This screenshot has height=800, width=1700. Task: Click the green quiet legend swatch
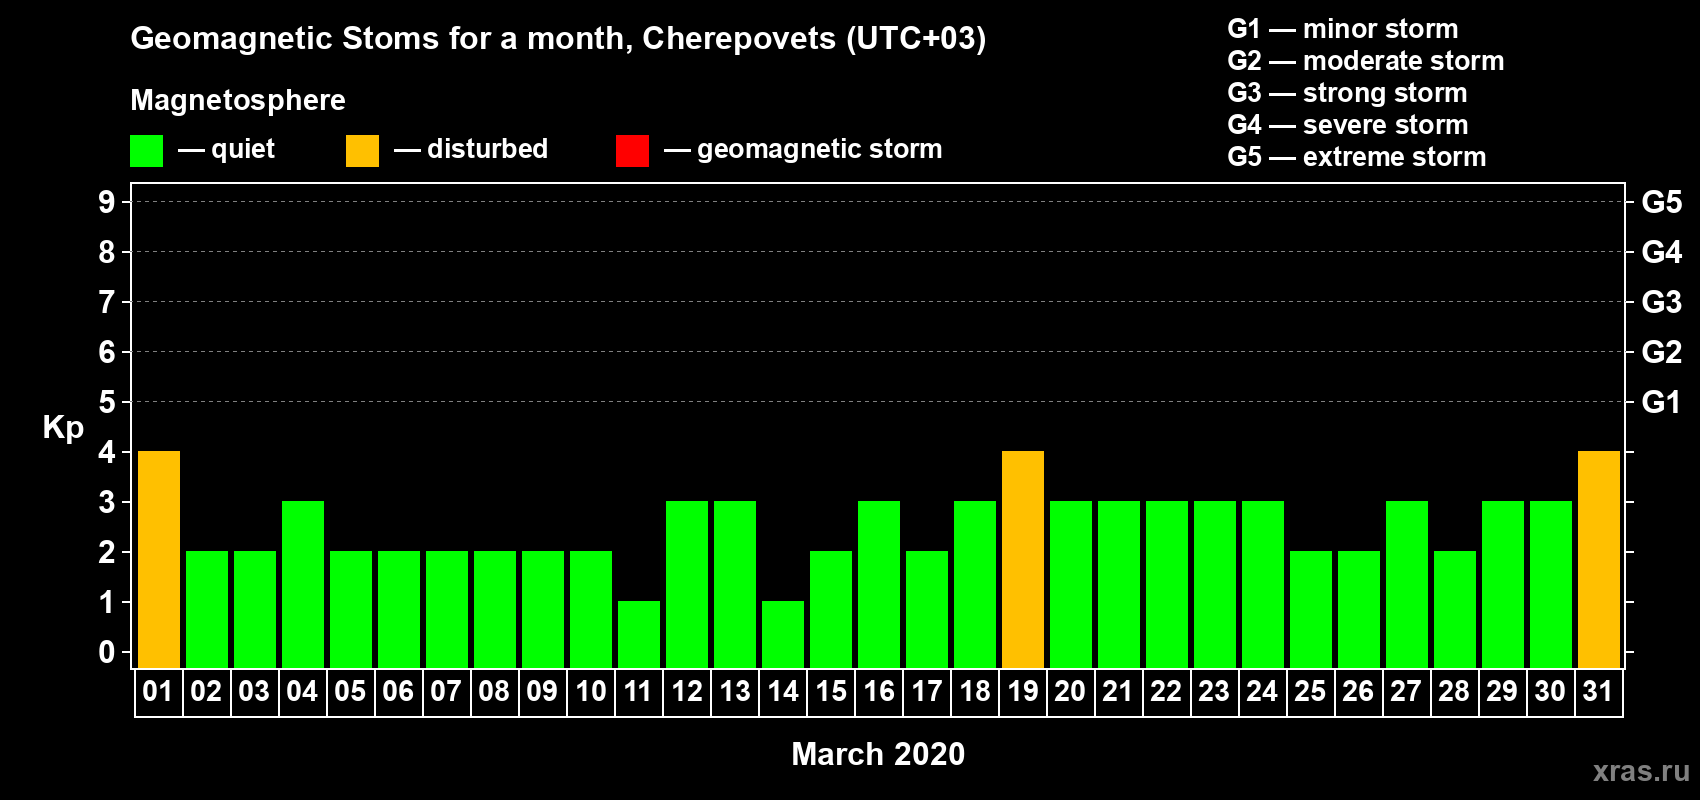tap(146, 151)
